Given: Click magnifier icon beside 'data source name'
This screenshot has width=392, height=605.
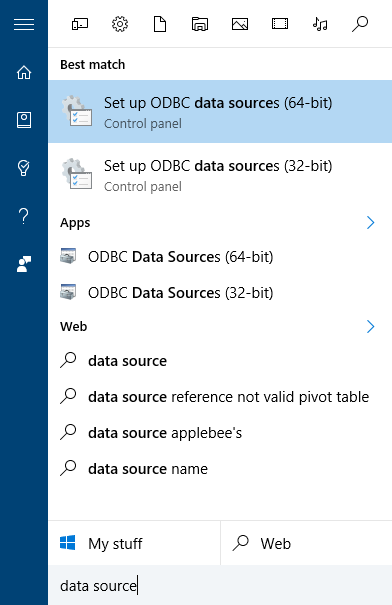Looking at the screenshot, I should tap(68, 468).
